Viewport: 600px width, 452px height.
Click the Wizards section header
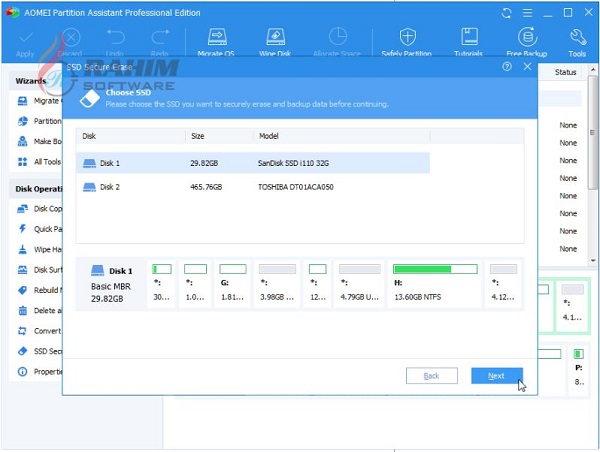(31, 81)
